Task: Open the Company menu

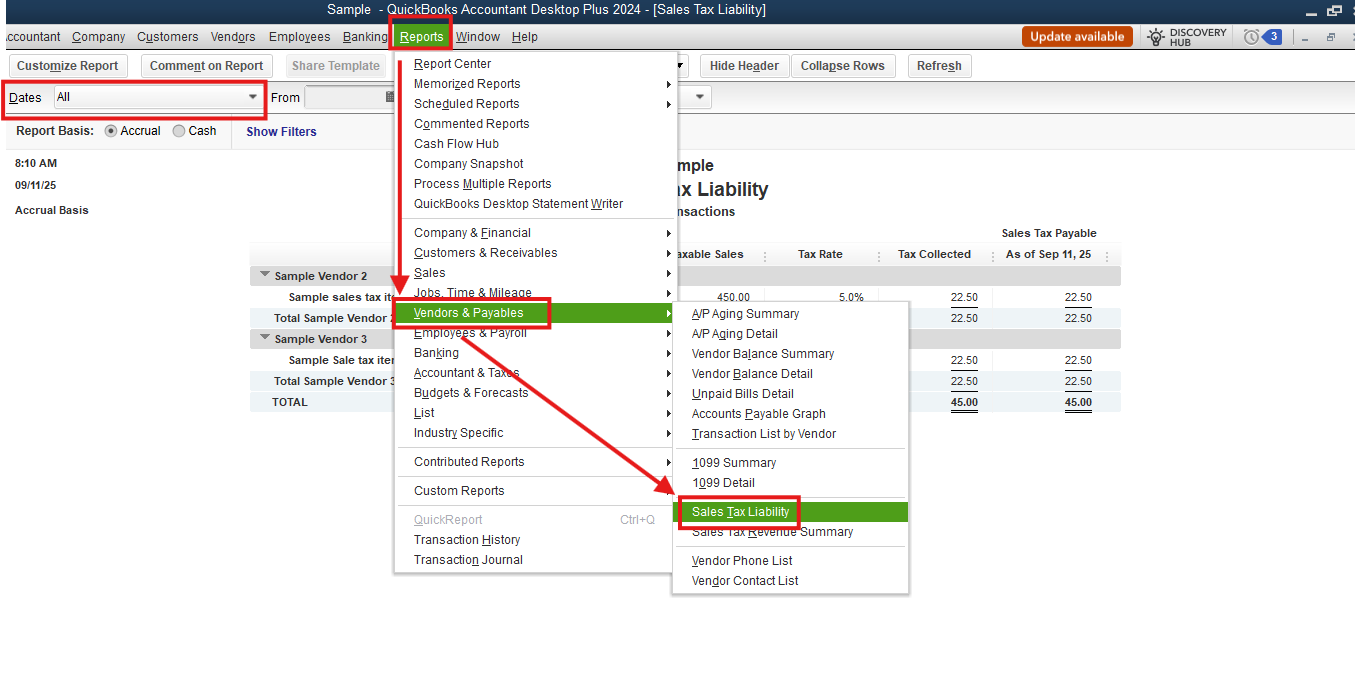Action: pos(98,37)
